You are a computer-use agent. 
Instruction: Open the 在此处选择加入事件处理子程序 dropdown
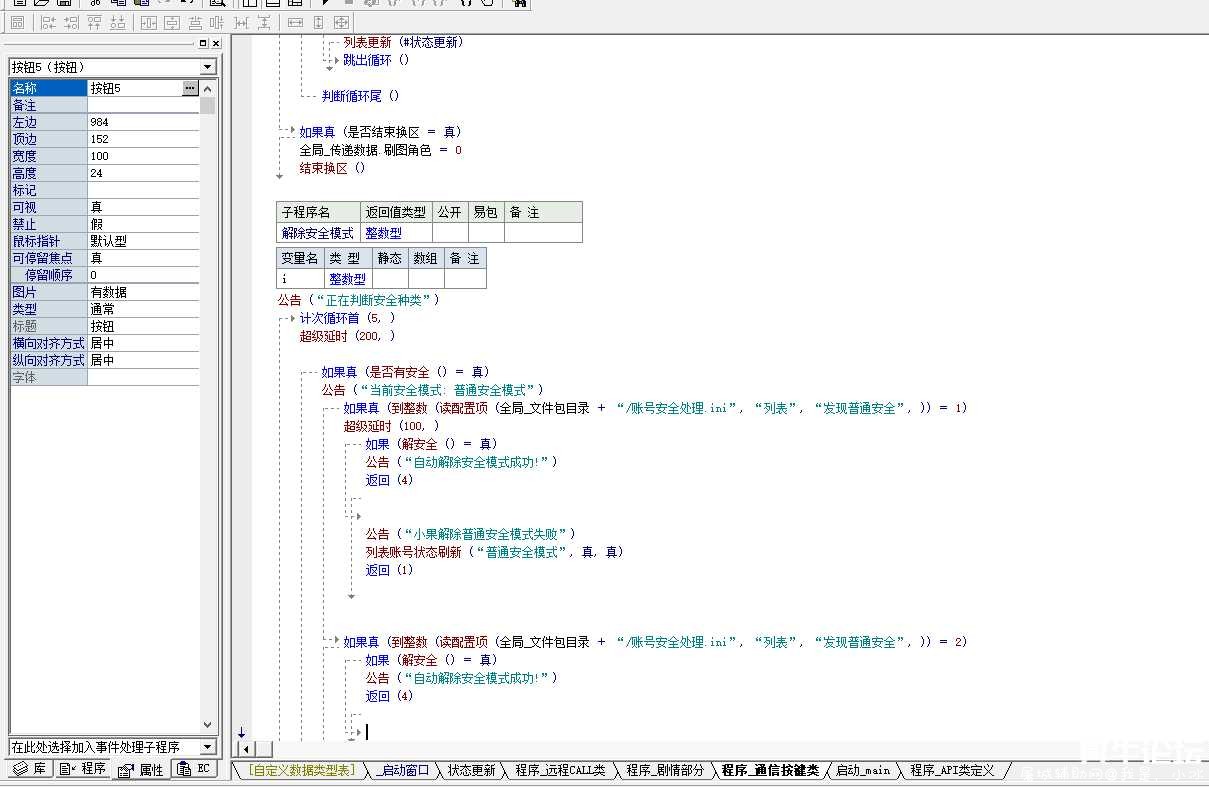208,747
